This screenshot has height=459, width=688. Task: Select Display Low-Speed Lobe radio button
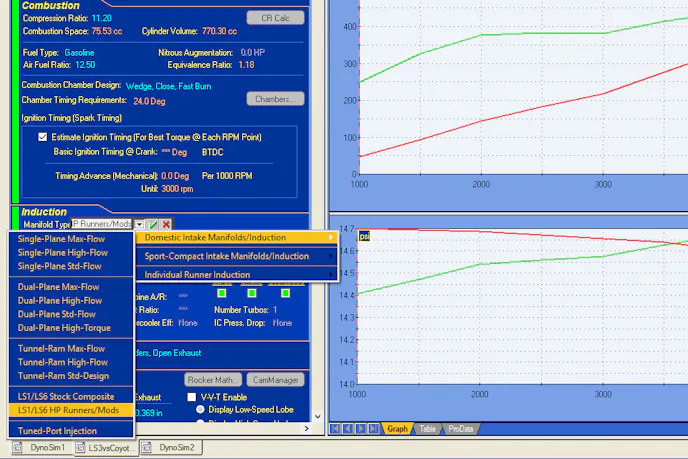click(x=201, y=410)
